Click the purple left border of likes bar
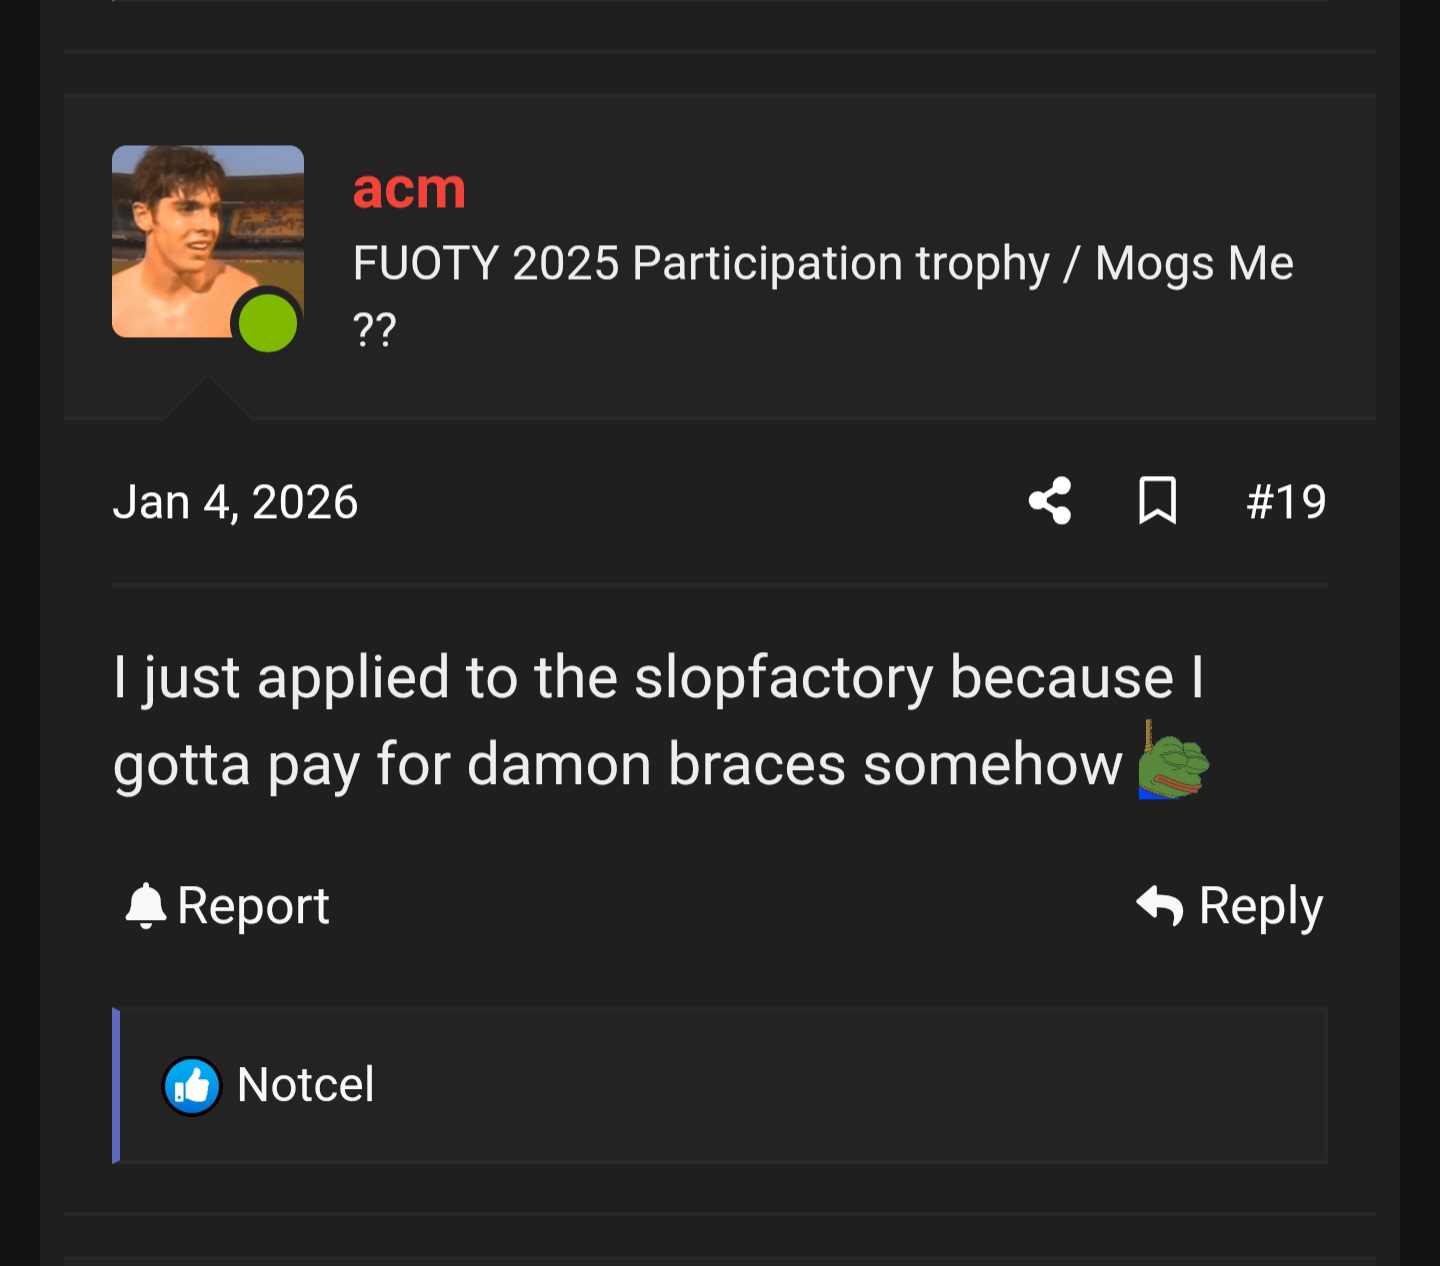Viewport: 1440px width, 1266px height. (x=116, y=1086)
